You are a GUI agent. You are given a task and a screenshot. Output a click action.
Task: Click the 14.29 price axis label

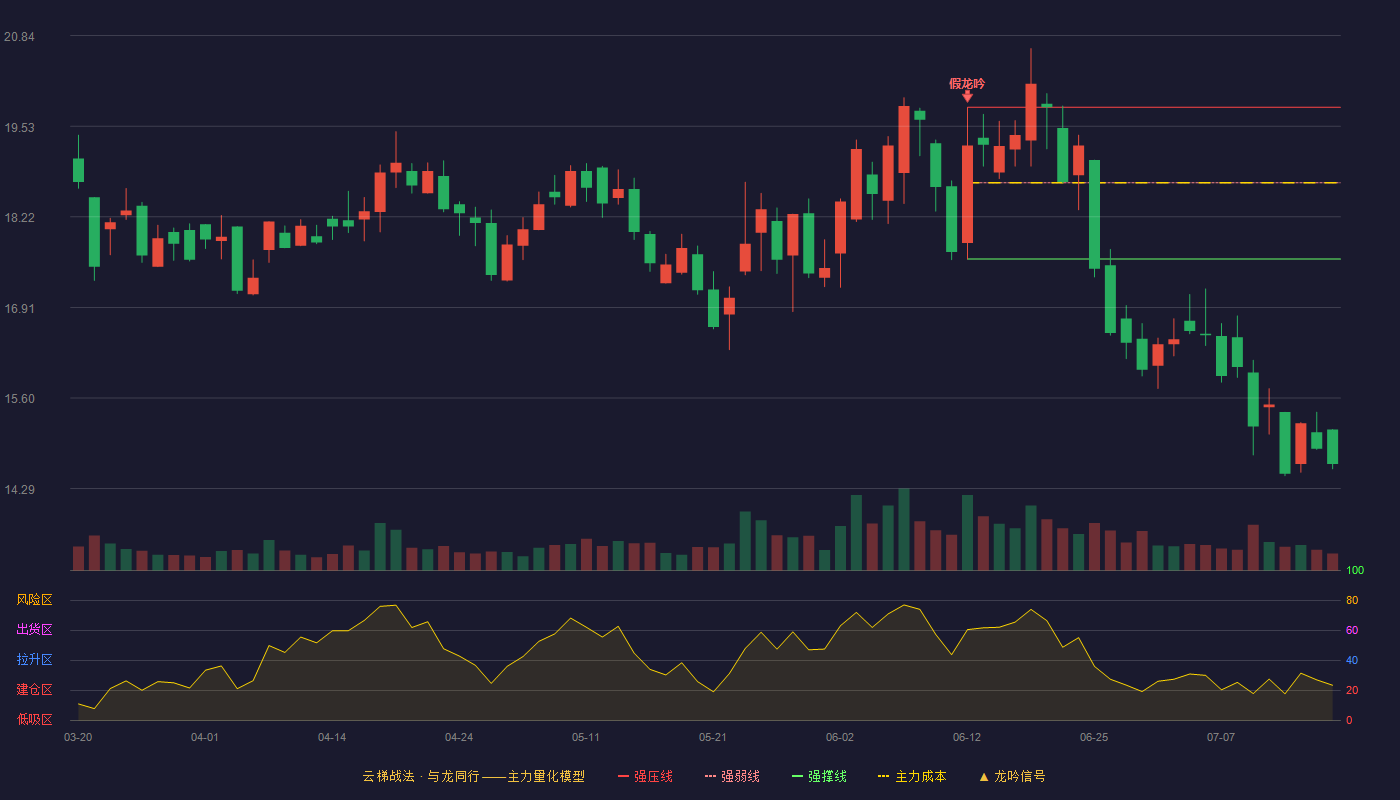19,490
